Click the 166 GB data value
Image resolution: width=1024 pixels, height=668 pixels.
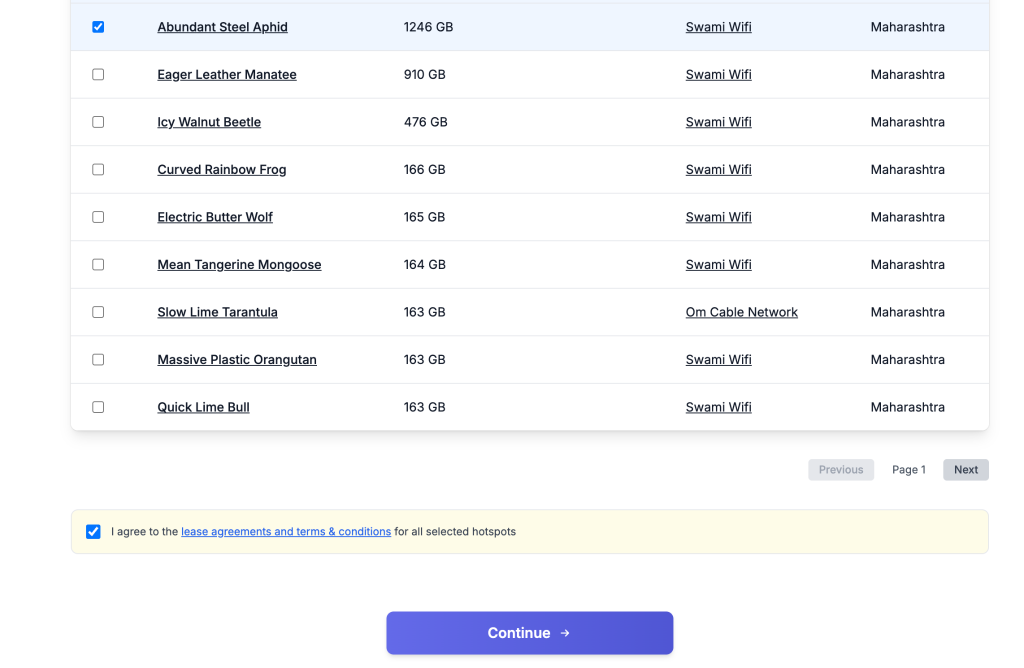coord(424,170)
